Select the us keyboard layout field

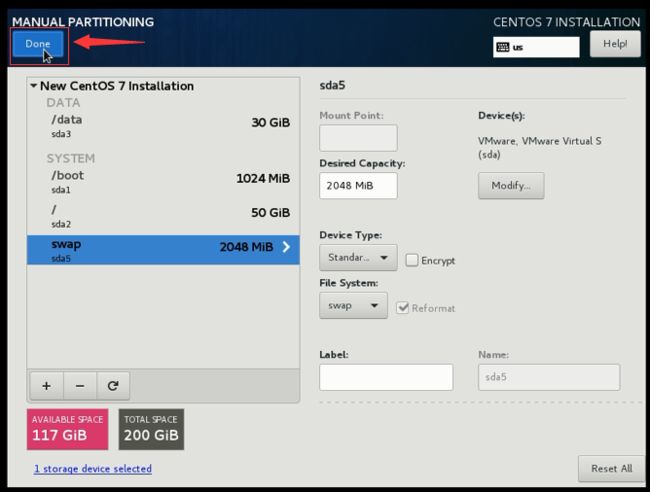click(536, 47)
